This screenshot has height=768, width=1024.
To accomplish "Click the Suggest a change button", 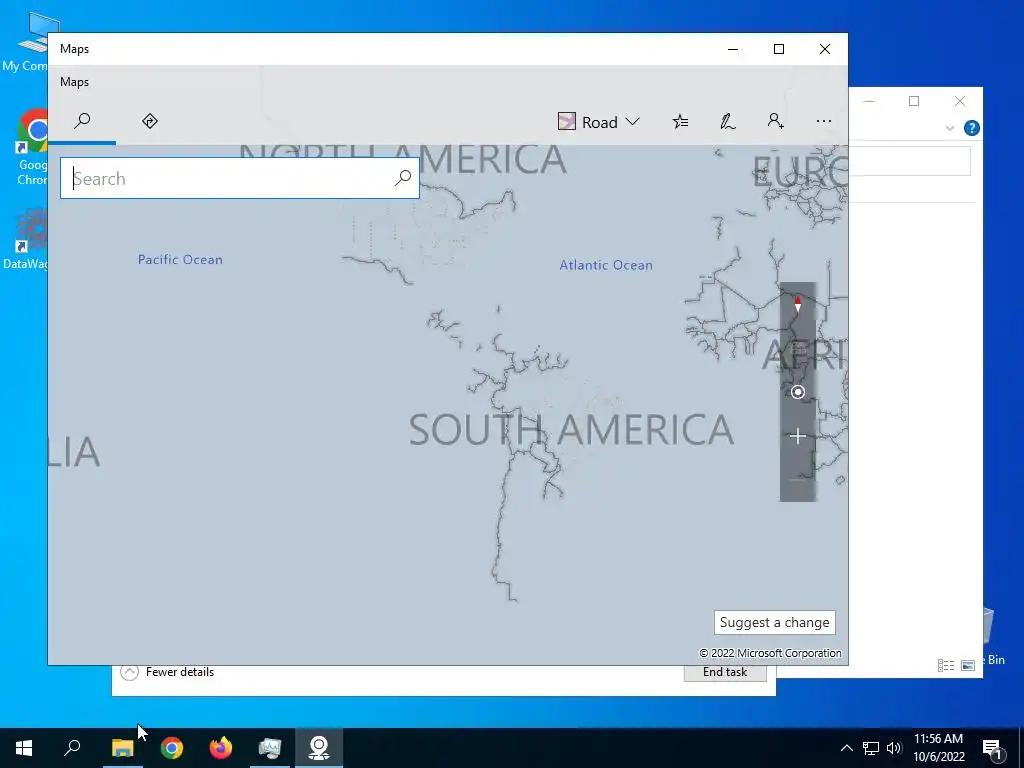I will [x=775, y=622].
